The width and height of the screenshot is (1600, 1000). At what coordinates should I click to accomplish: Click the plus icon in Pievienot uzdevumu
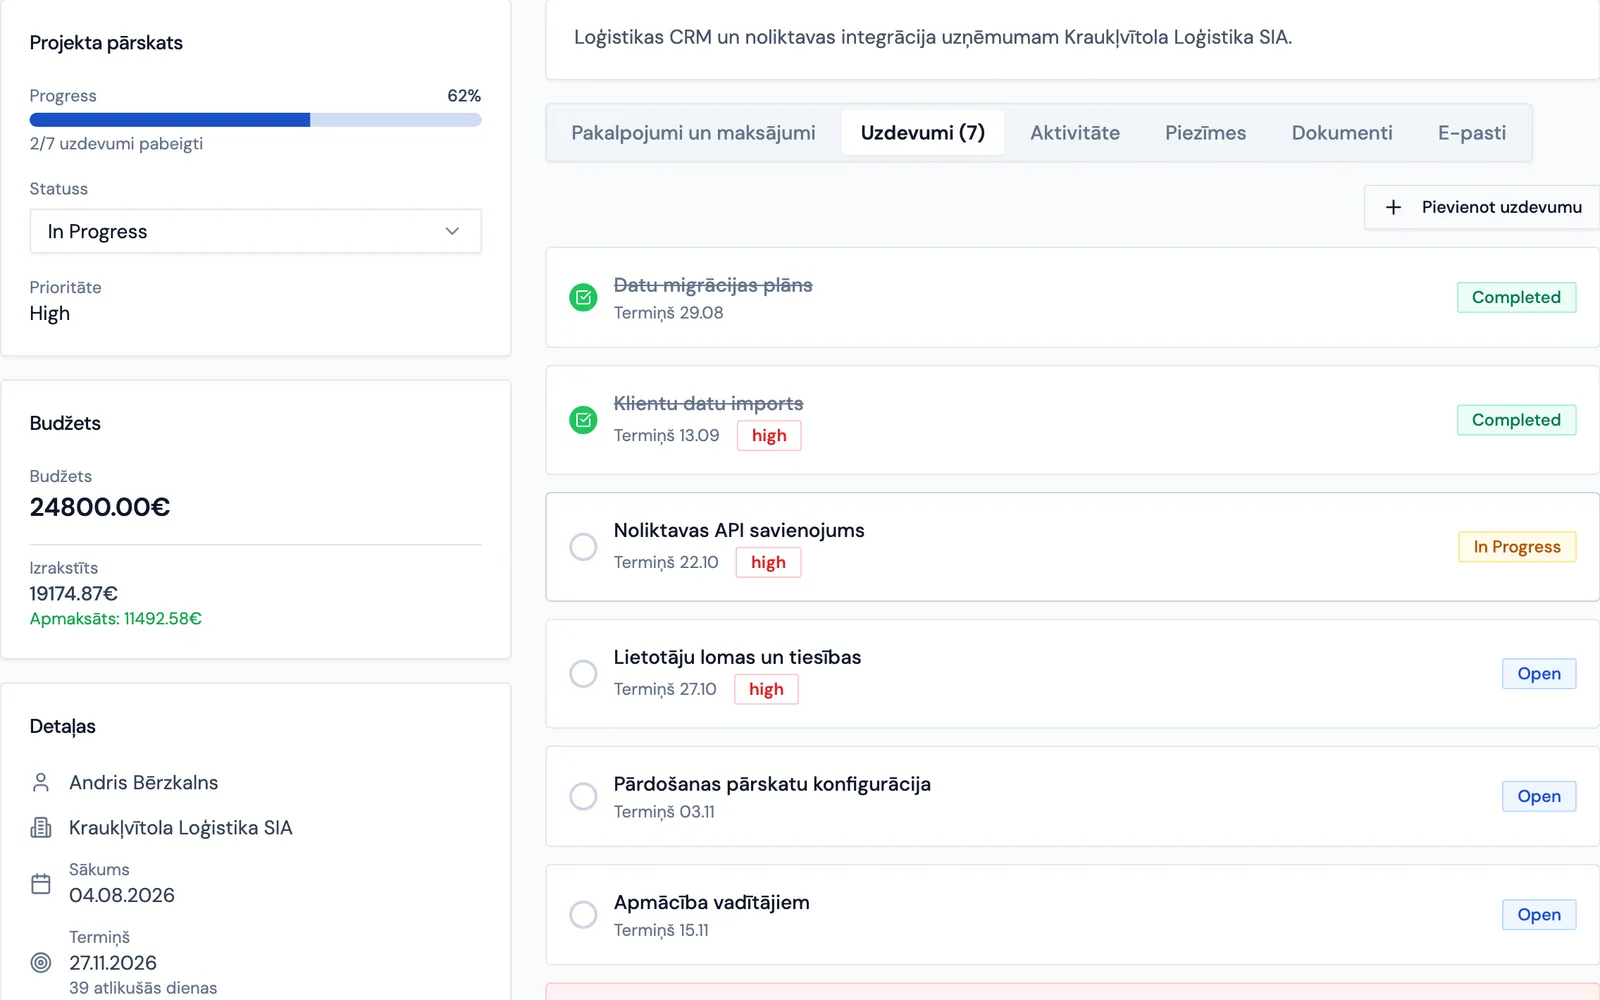point(1393,207)
